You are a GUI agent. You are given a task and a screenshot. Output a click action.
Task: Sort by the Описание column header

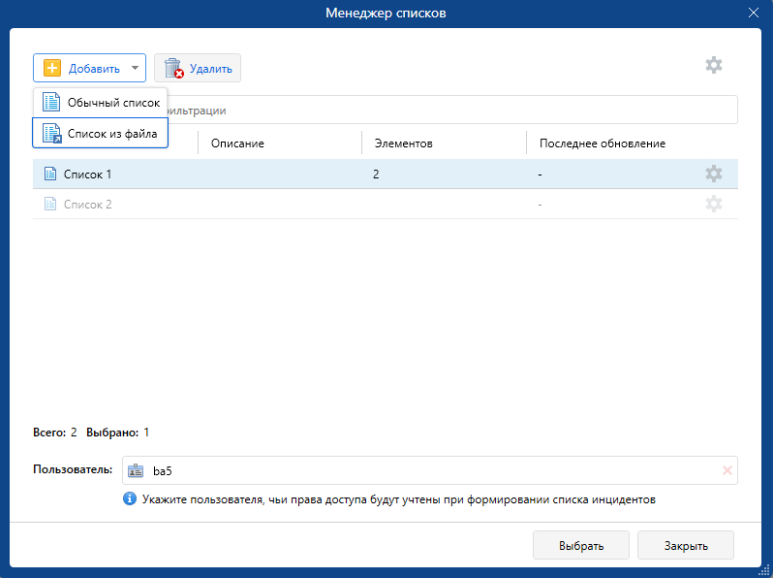click(237, 143)
